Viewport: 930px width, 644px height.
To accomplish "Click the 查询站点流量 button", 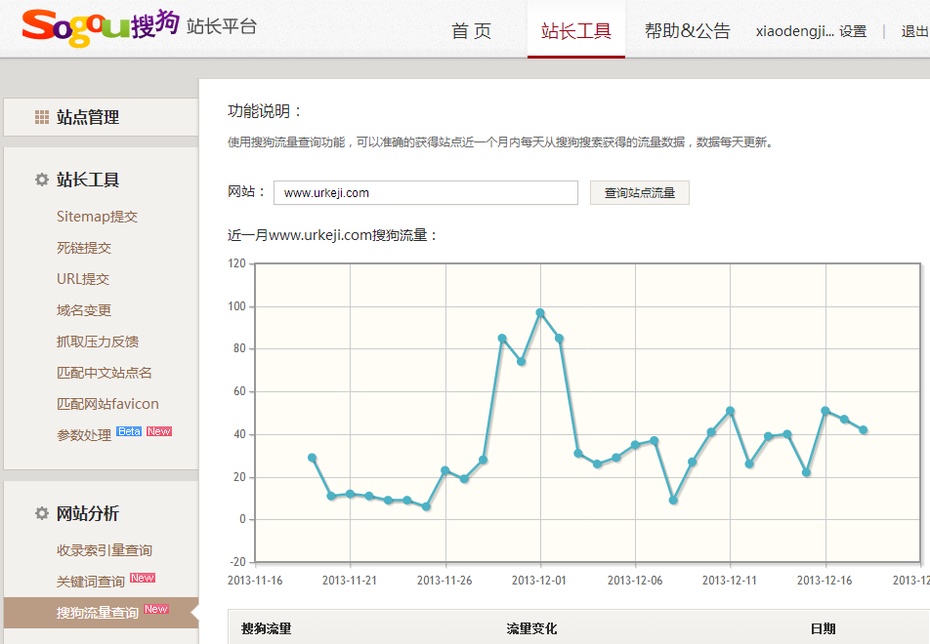I will (639, 192).
